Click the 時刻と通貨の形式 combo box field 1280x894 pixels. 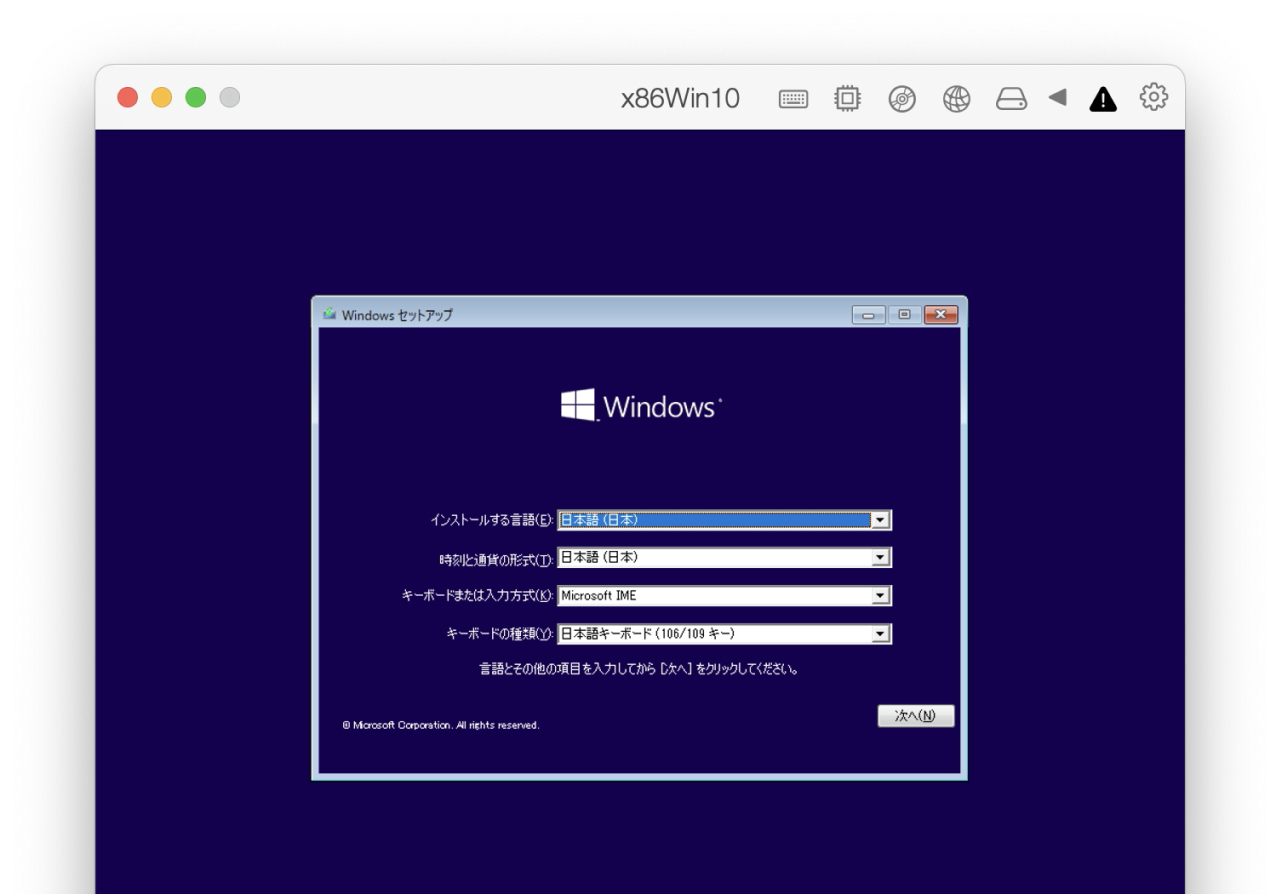(724, 558)
